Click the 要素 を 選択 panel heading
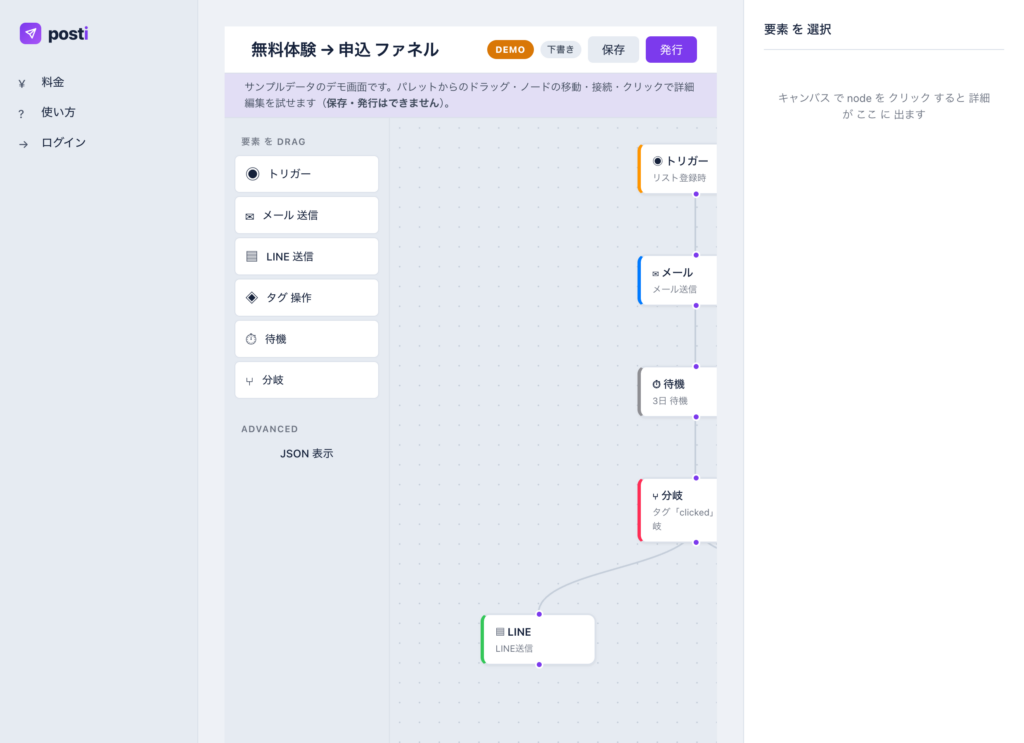The width and height of the screenshot is (1024, 743). tap(797, 29)
